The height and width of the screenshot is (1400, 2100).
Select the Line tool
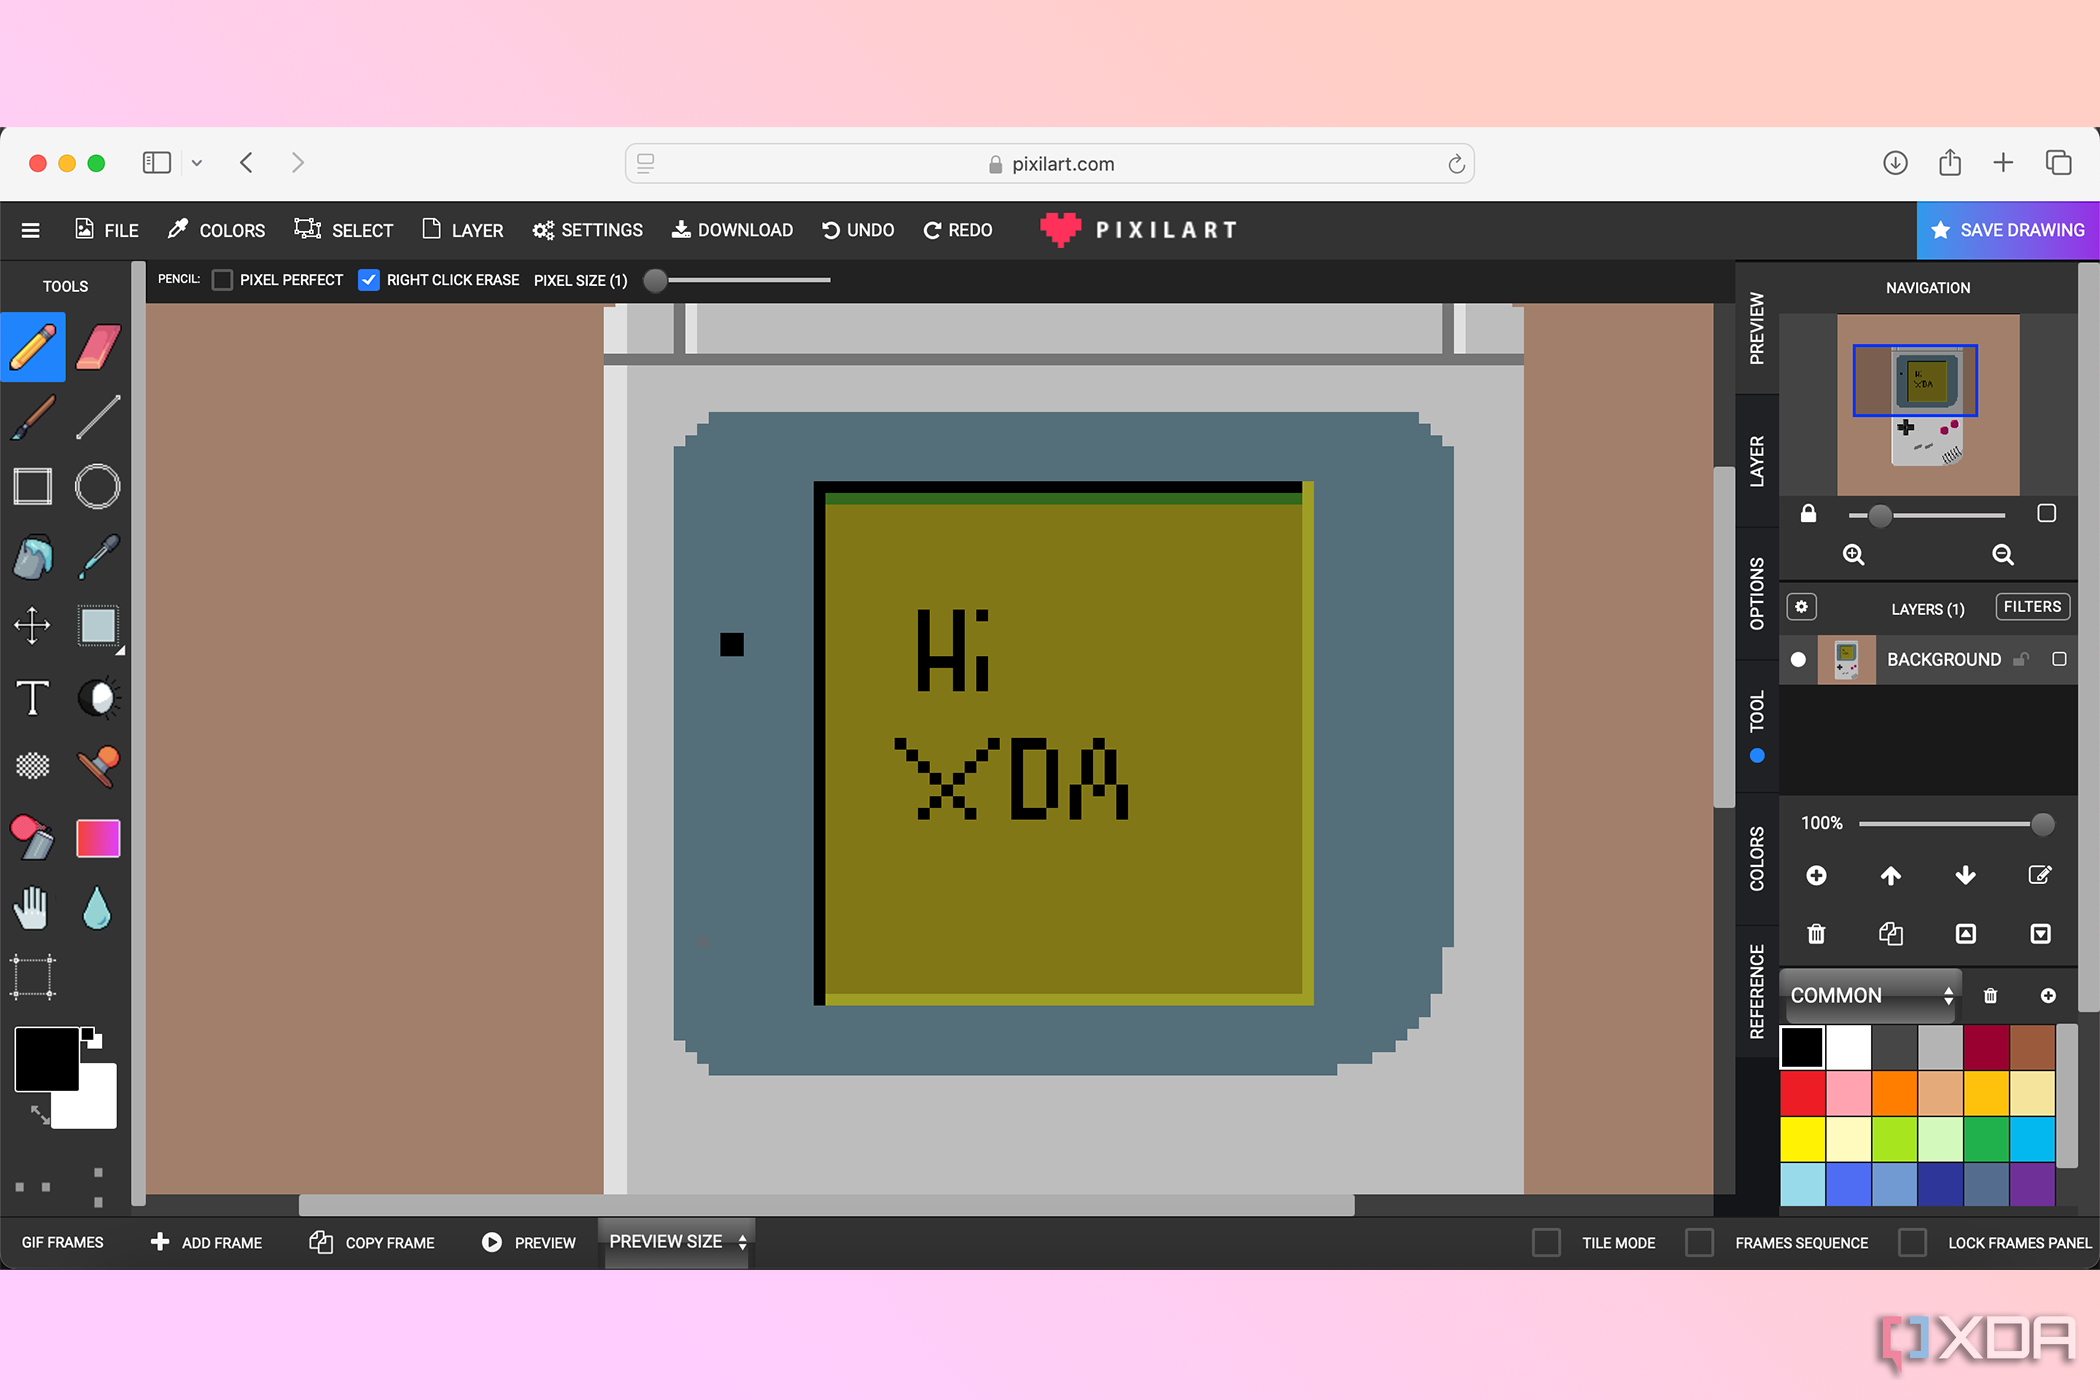coord(98,417)
